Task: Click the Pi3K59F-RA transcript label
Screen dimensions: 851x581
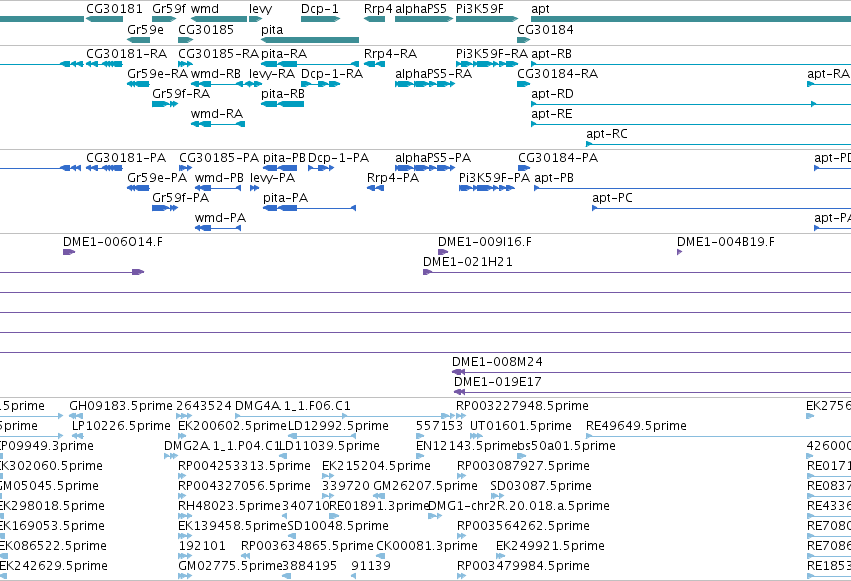Action: click(x=492, y=54)
